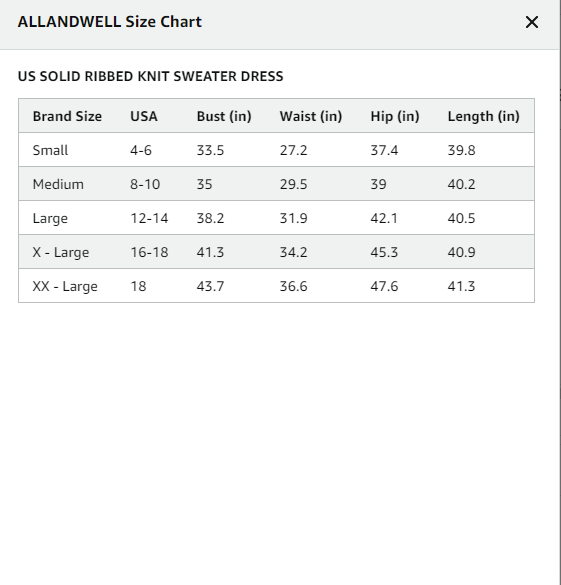This screenshot has height=585, width=561.
Task: Select the Large size row label
Action: tap(50, 218)
